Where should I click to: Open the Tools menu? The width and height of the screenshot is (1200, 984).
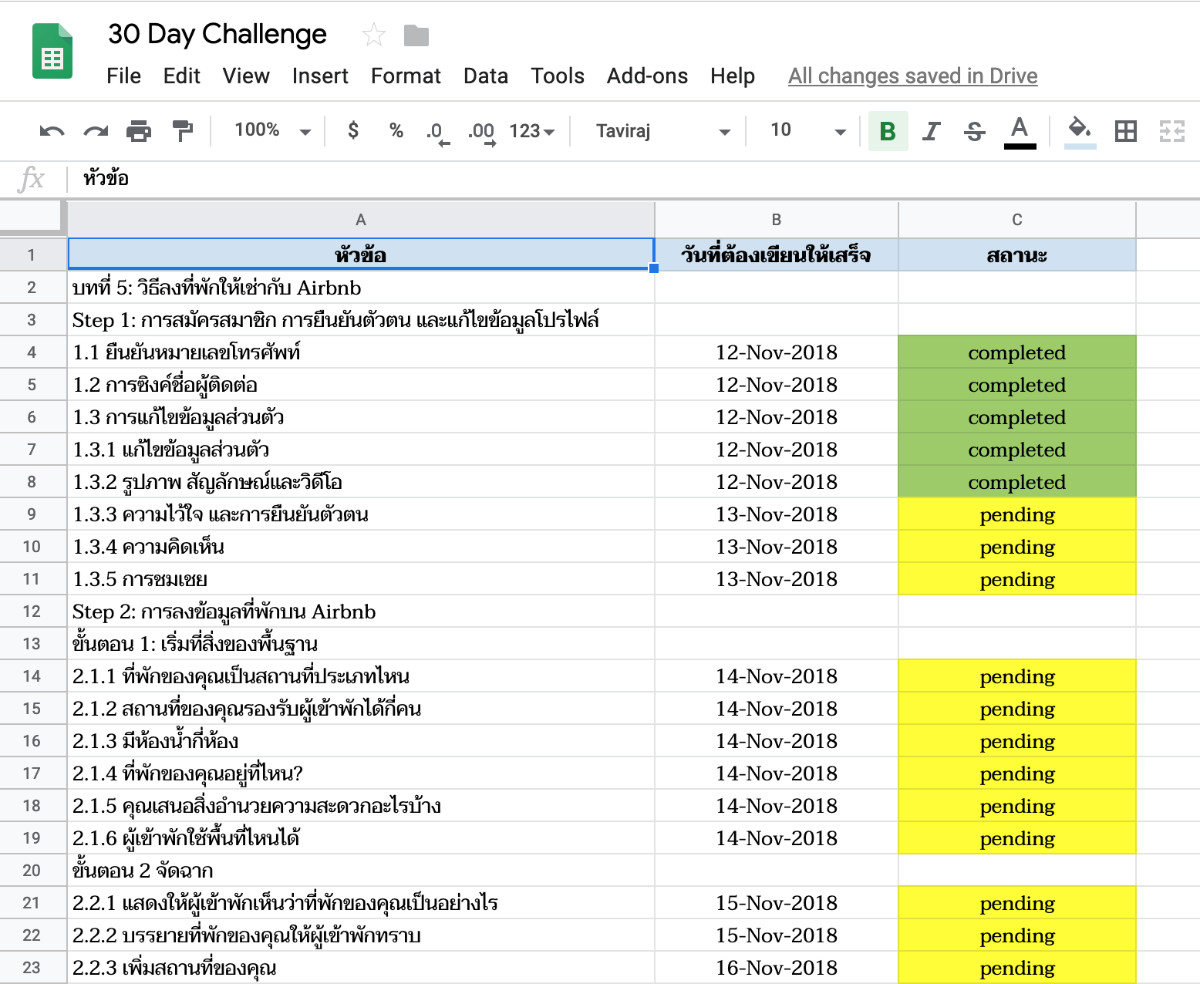(558, 76)
